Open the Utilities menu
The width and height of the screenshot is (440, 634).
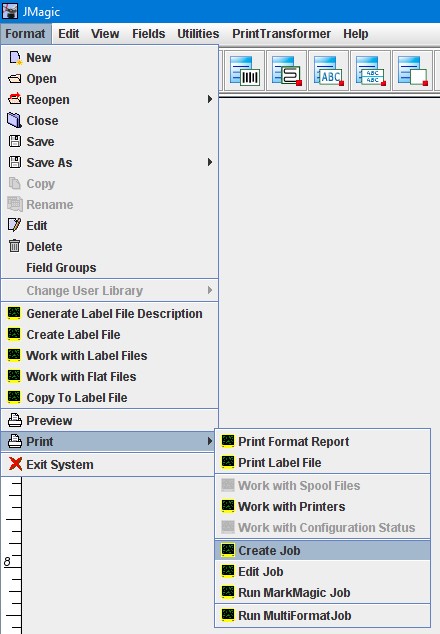pyautogui.click(x=198, y=34)
